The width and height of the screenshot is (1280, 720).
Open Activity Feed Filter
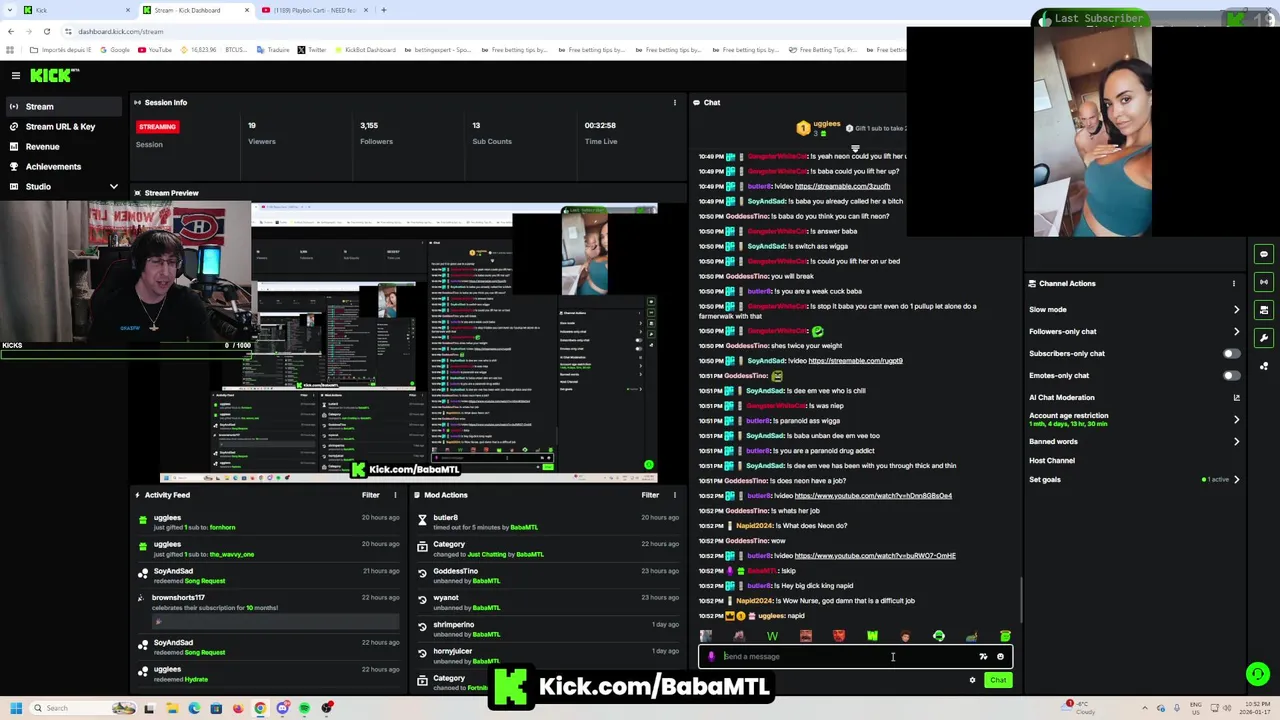[x=371, y=495]
